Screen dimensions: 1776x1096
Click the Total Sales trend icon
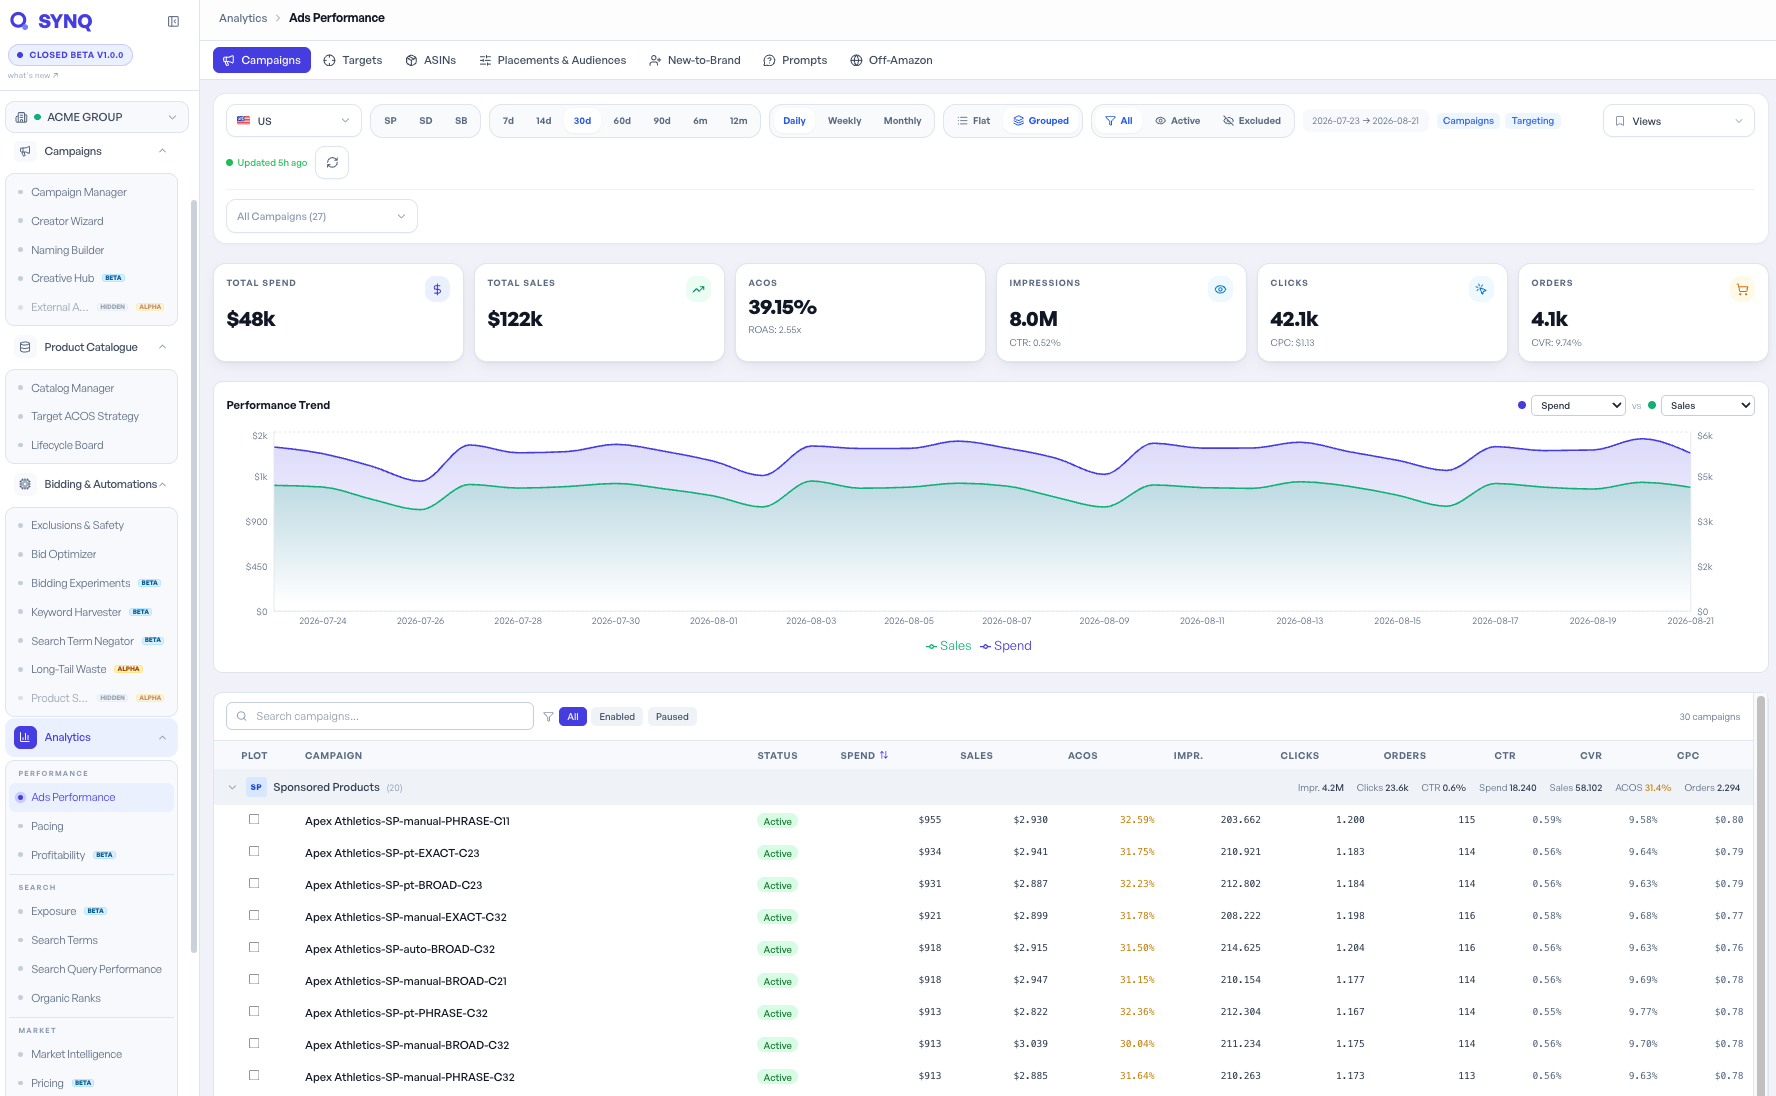point(698,289)
